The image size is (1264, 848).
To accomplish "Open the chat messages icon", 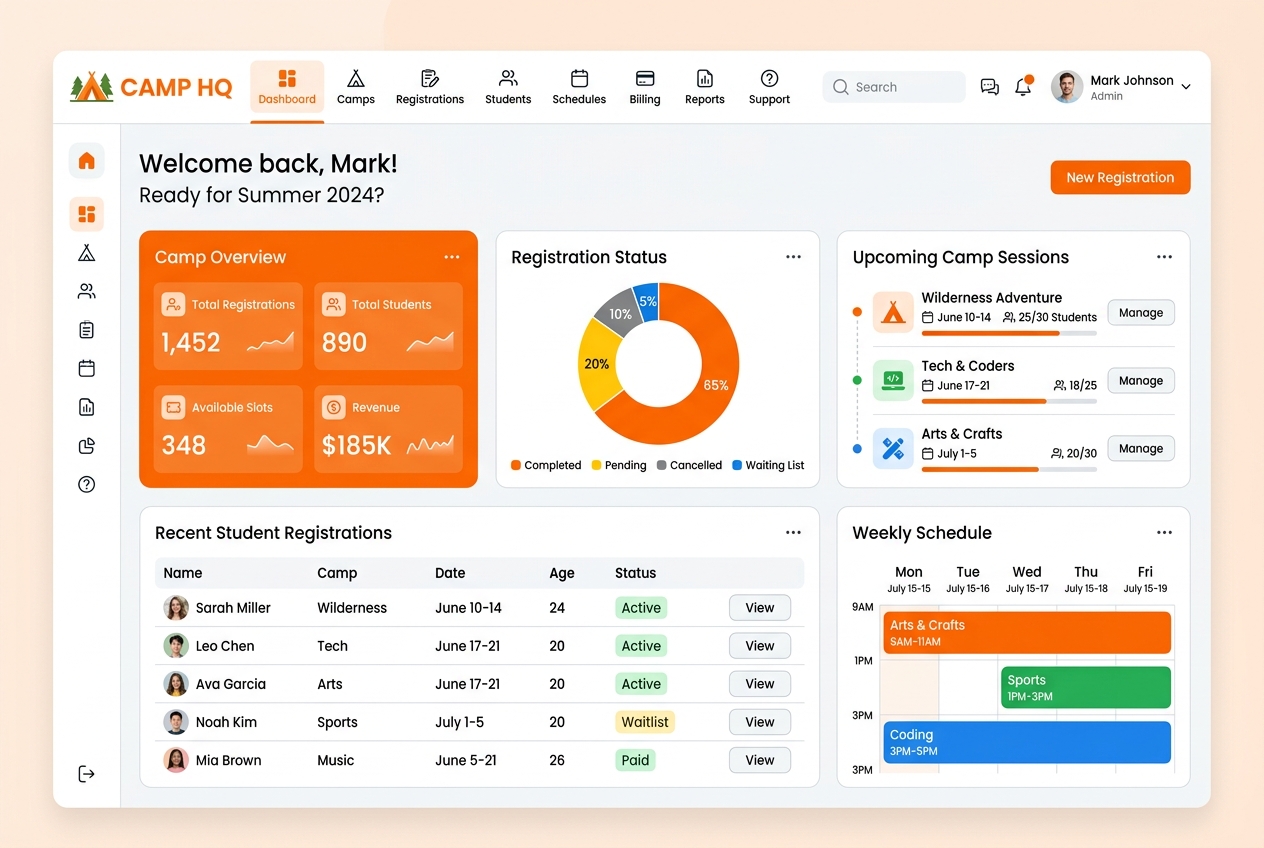I will pos(990,87).
